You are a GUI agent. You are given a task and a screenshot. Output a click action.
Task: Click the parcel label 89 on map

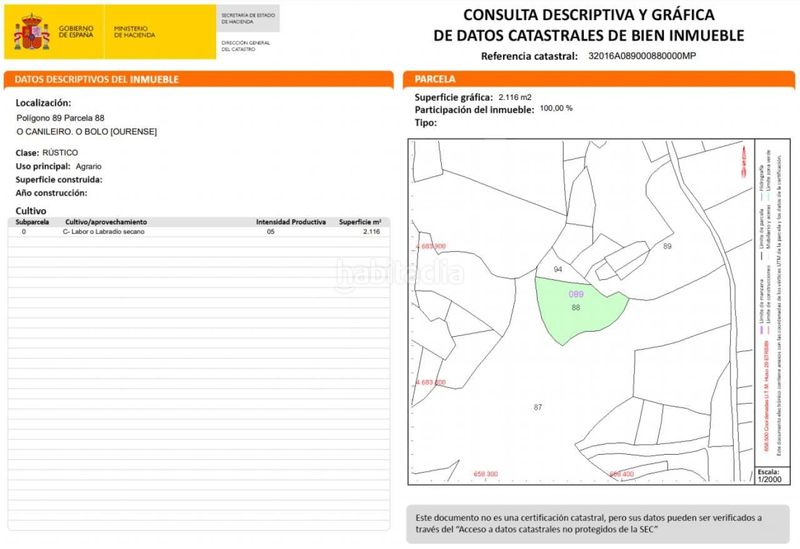coord(667,246)
